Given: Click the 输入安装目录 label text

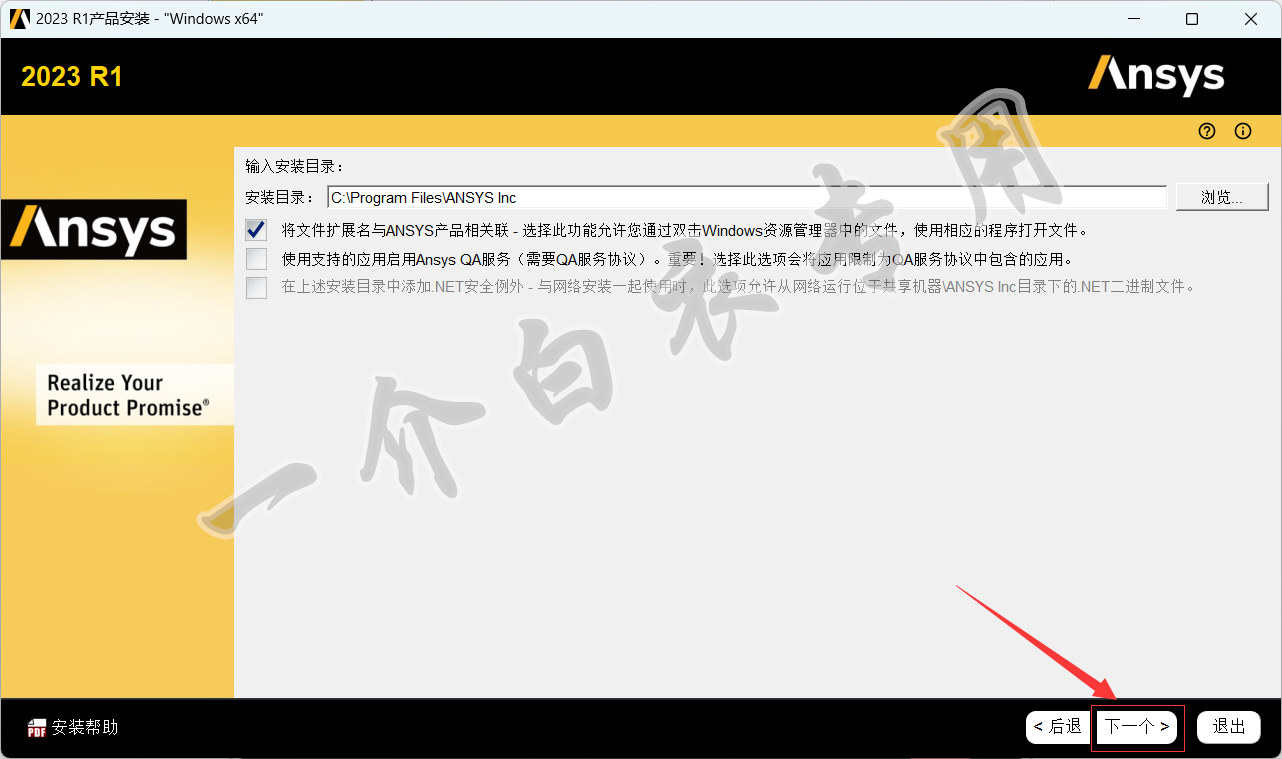Looking at the screenshot, I should pyautogui.click(x=294, y=166).
